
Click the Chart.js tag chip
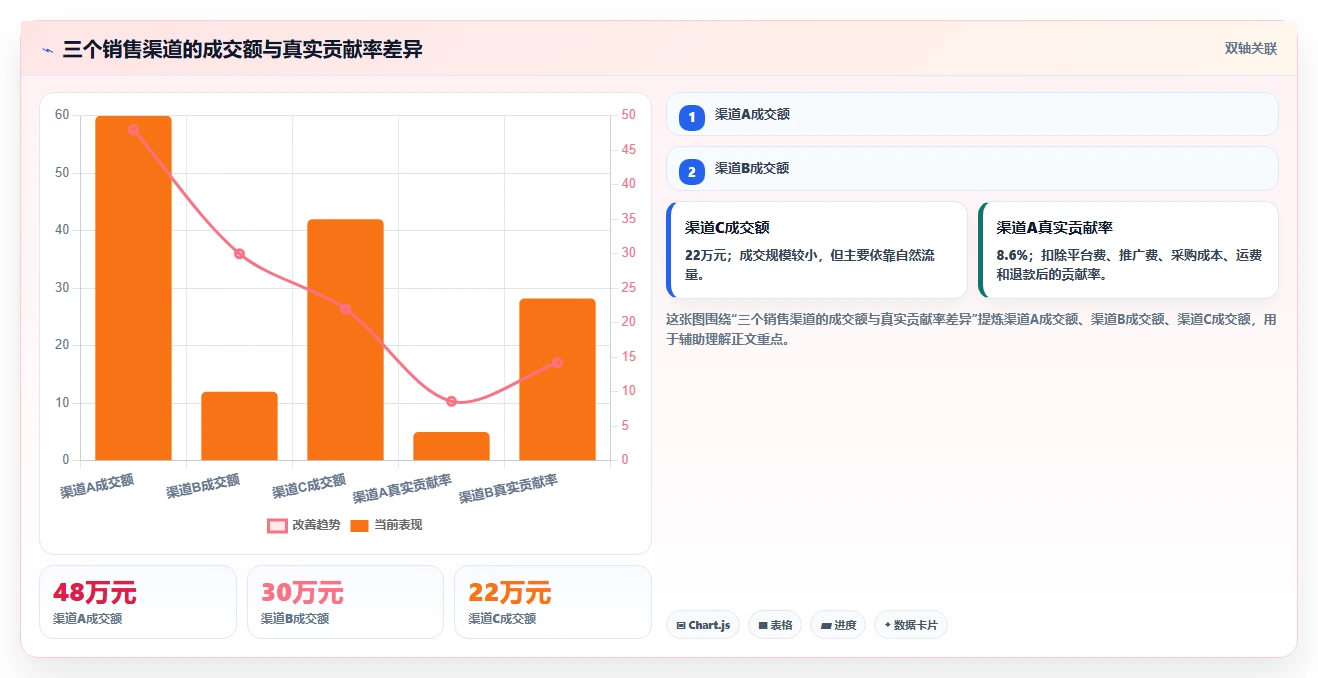tap(703, 625)
